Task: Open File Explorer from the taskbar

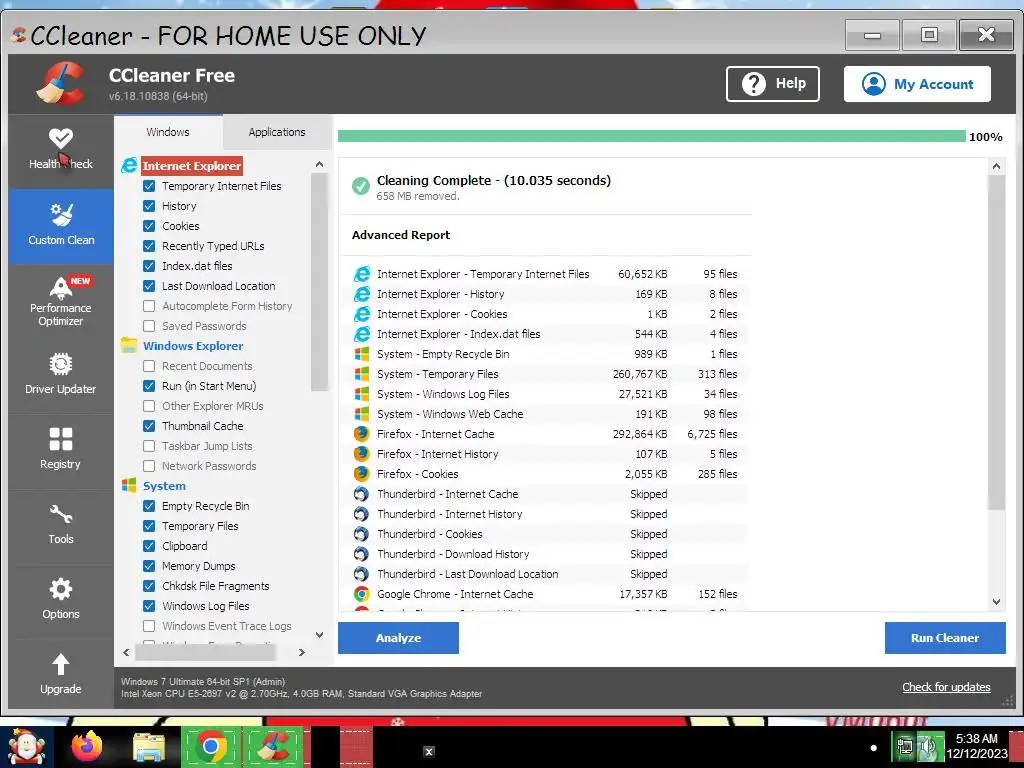Action: [x=149, y=747]
